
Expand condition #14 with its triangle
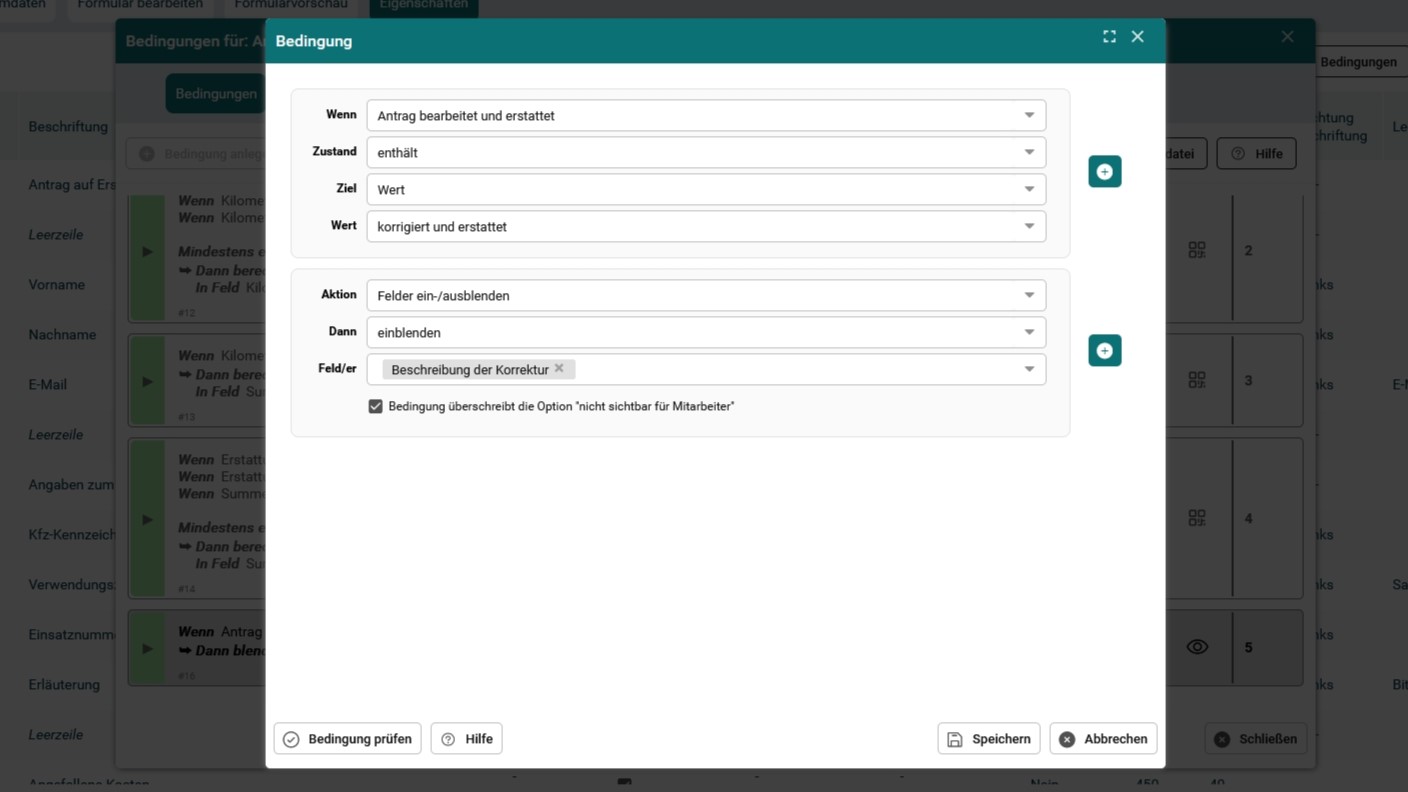tap(147, 520)
